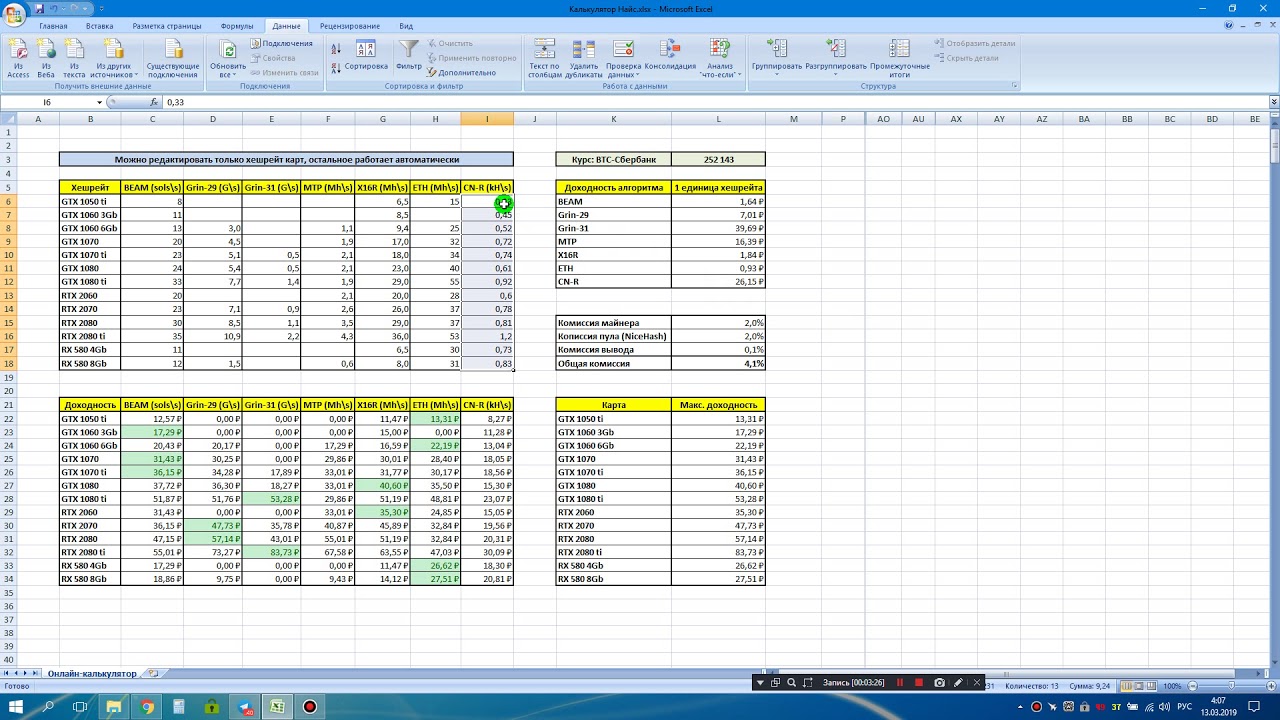This screenshot has height=720, width=1280.
Task: Open Текст по столбцам
Action: pos(545,58)
